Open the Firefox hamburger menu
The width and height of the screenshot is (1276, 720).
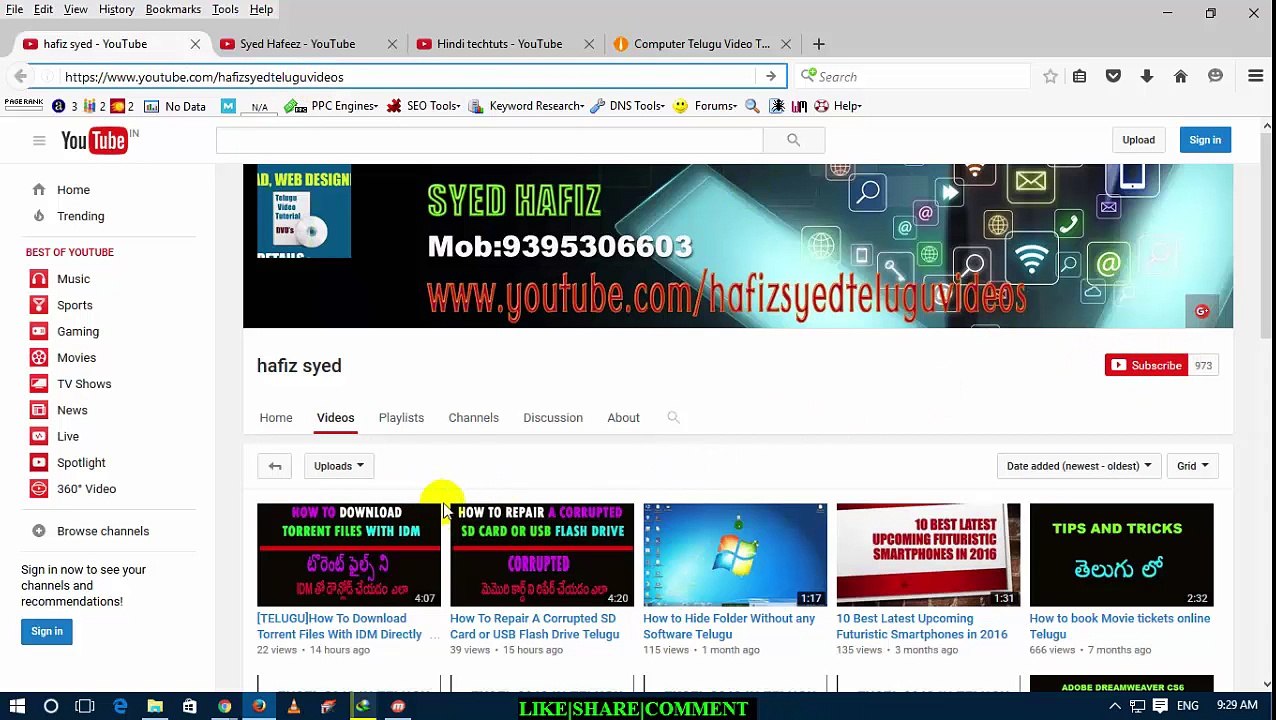click(x=1255, y=77)
